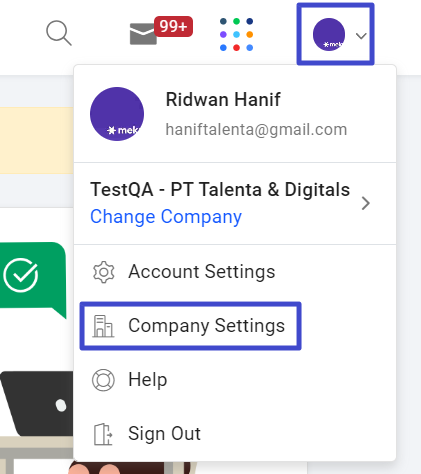Click the door icon beside Sign Out
The image size is (421, 474).
pos(103,434)
